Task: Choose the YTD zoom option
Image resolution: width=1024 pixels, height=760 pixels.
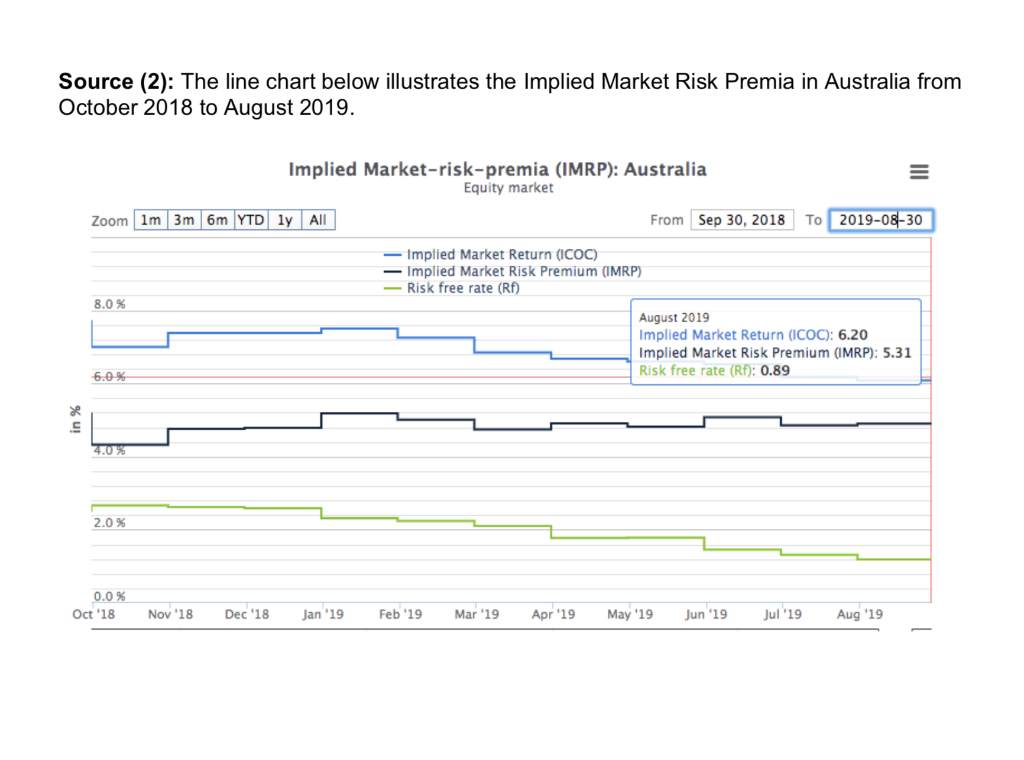Action: pos(250,219)
